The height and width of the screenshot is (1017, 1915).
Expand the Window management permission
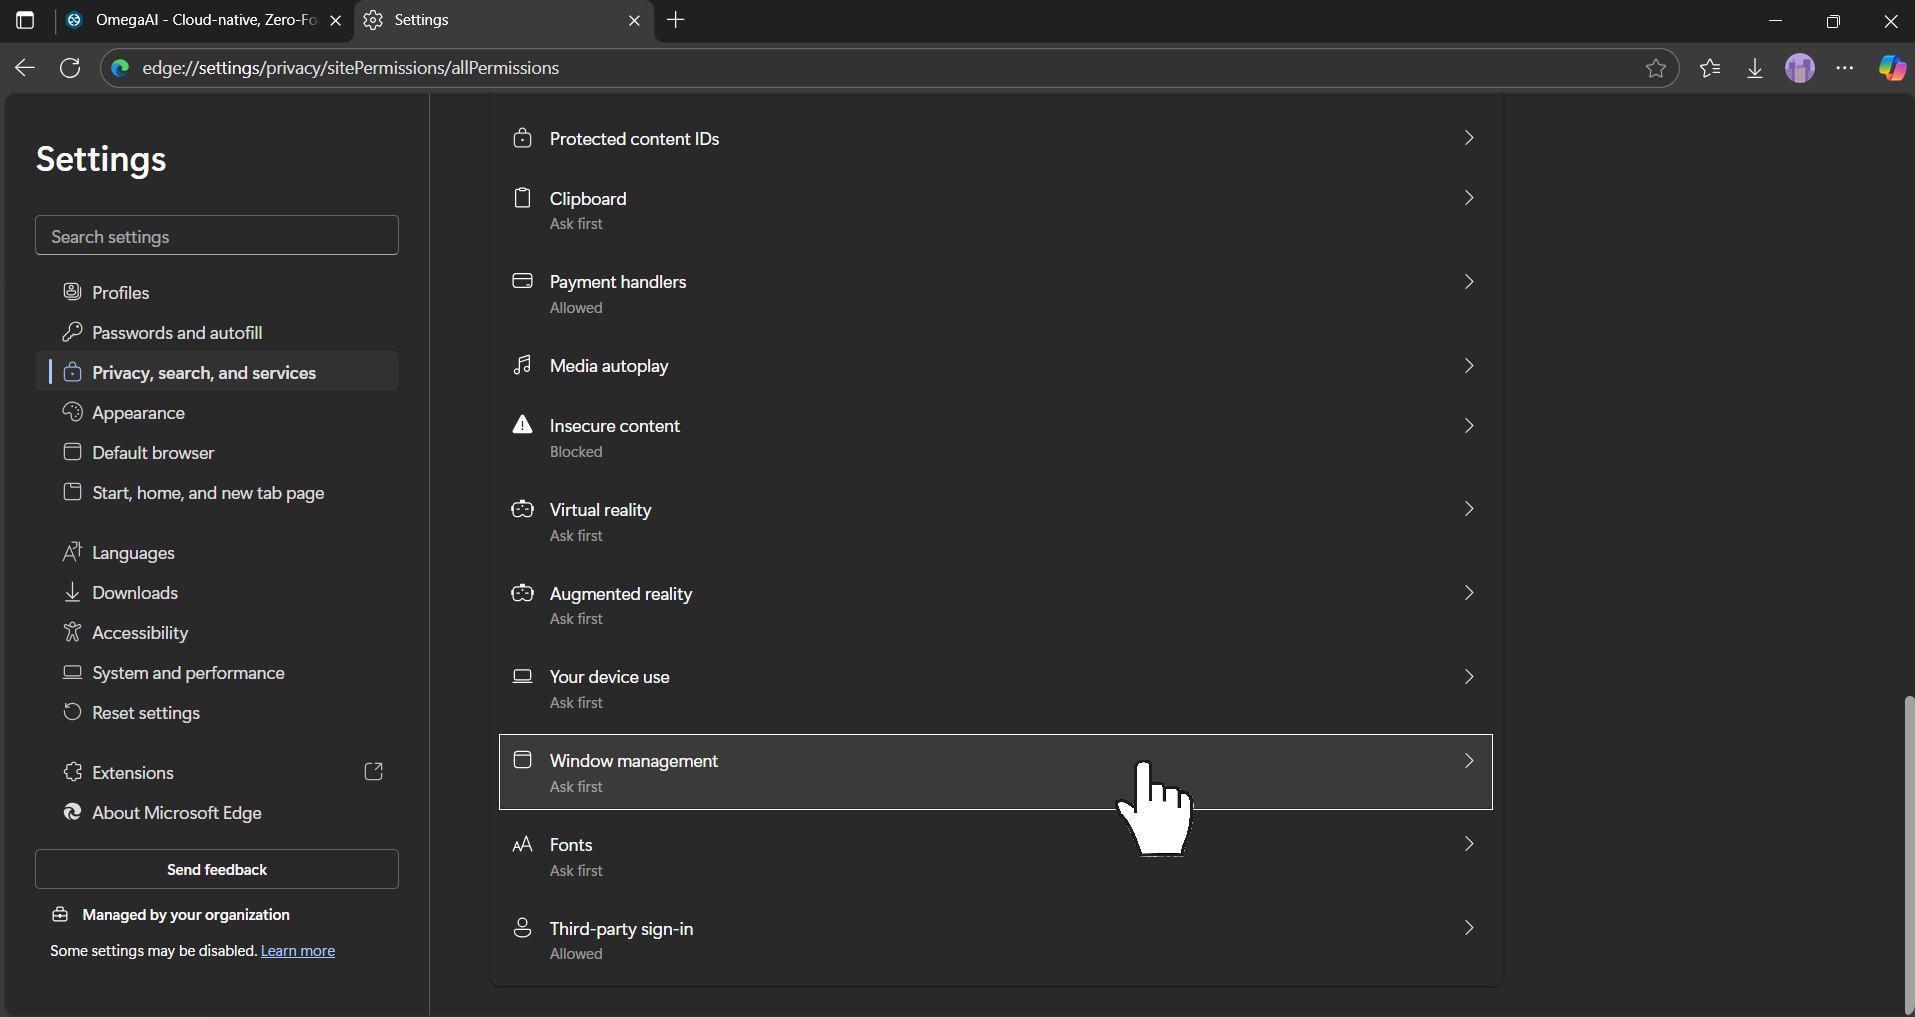tap(1468, 761)
